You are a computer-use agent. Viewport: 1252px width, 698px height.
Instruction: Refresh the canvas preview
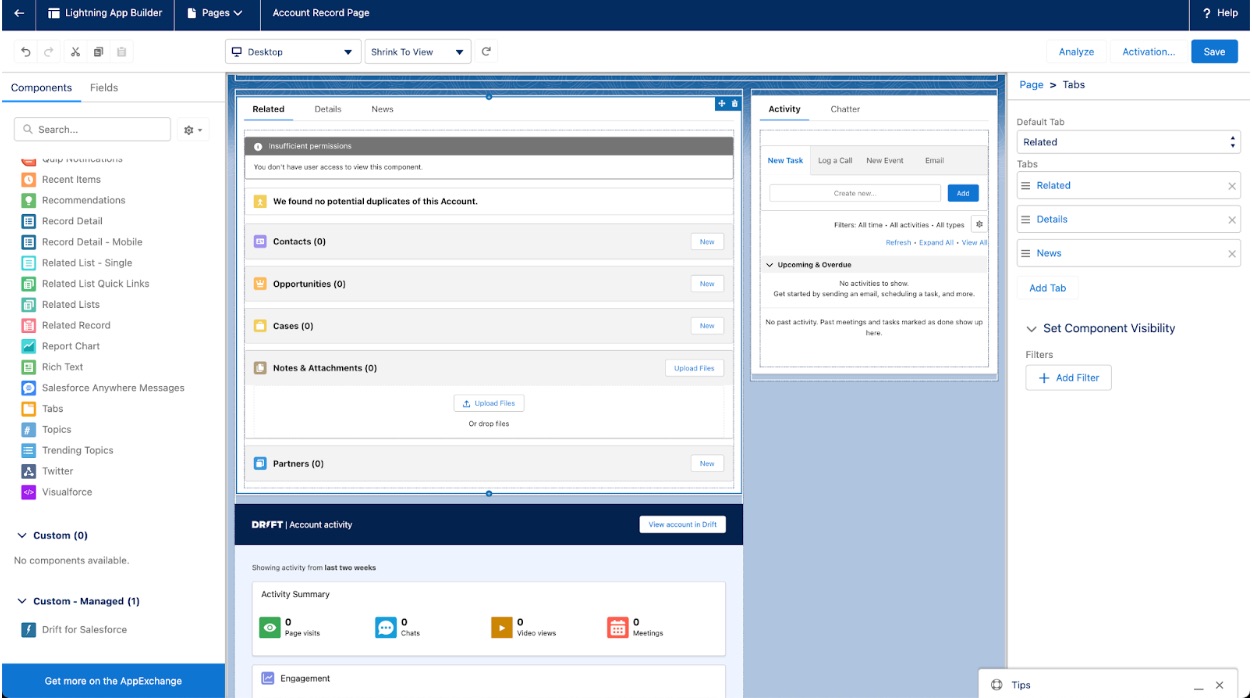486,52
